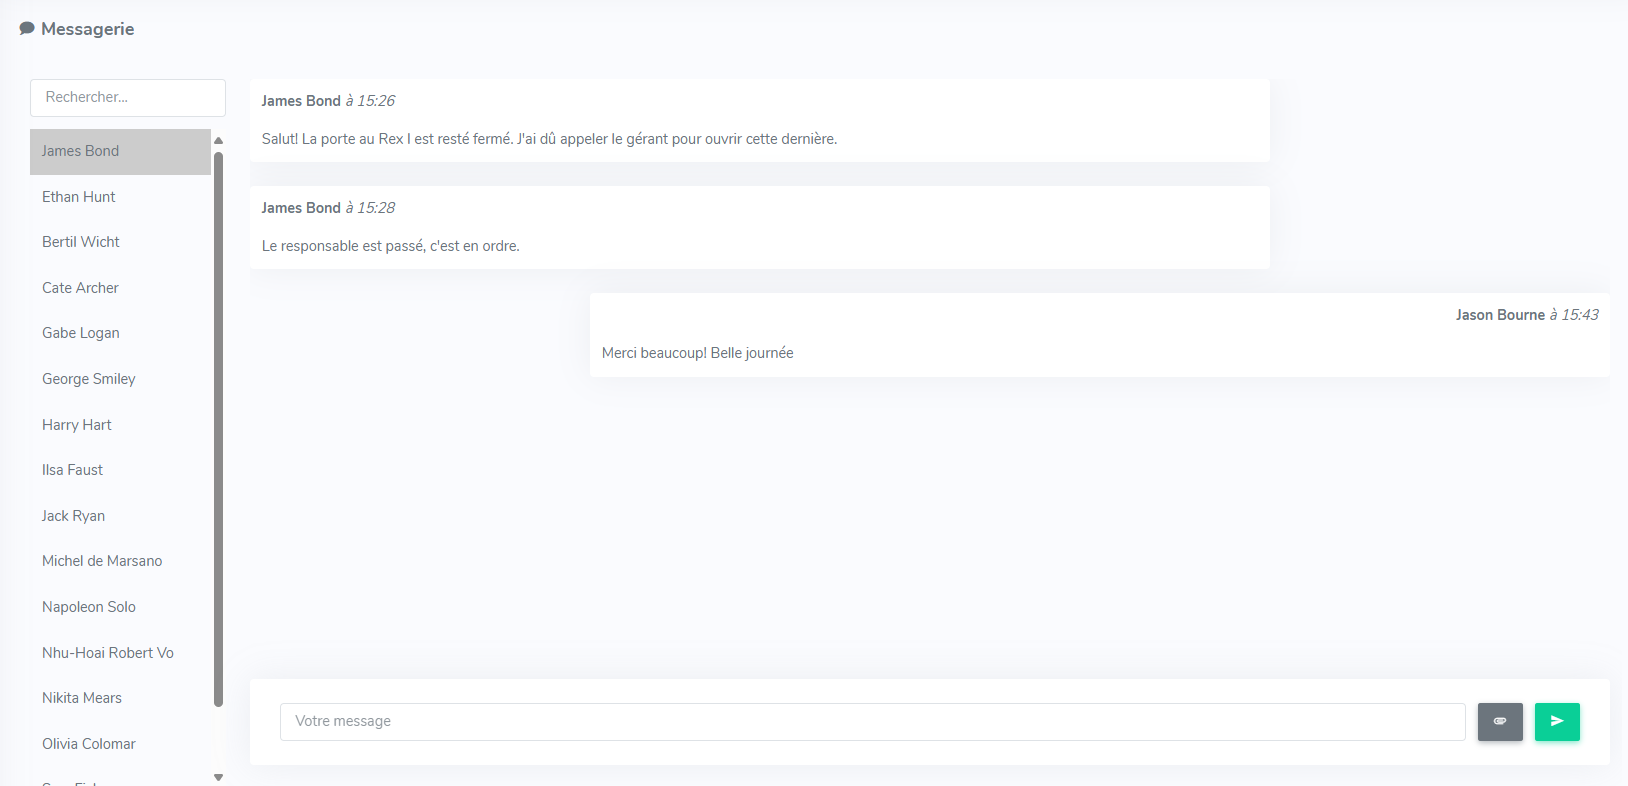The width and height of the screenshot is (1628, 786).
Task: Click the green send message button
Action: pyautogui.click(x=1556, y=721)
